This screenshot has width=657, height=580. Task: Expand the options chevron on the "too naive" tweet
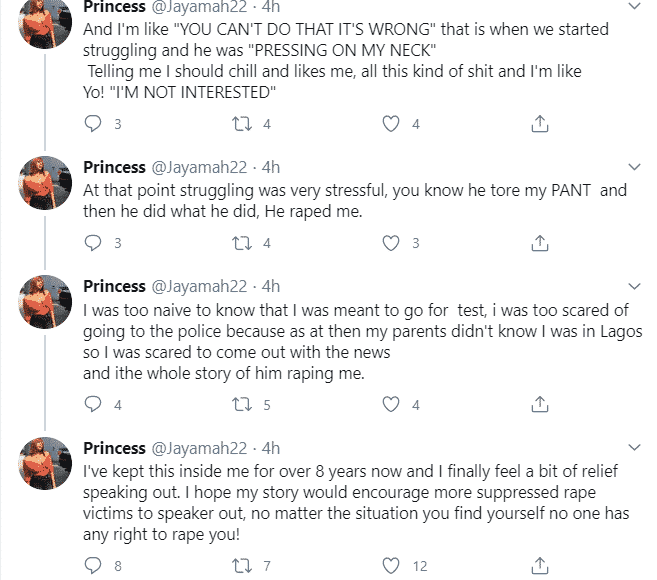(x=632, y=285)
